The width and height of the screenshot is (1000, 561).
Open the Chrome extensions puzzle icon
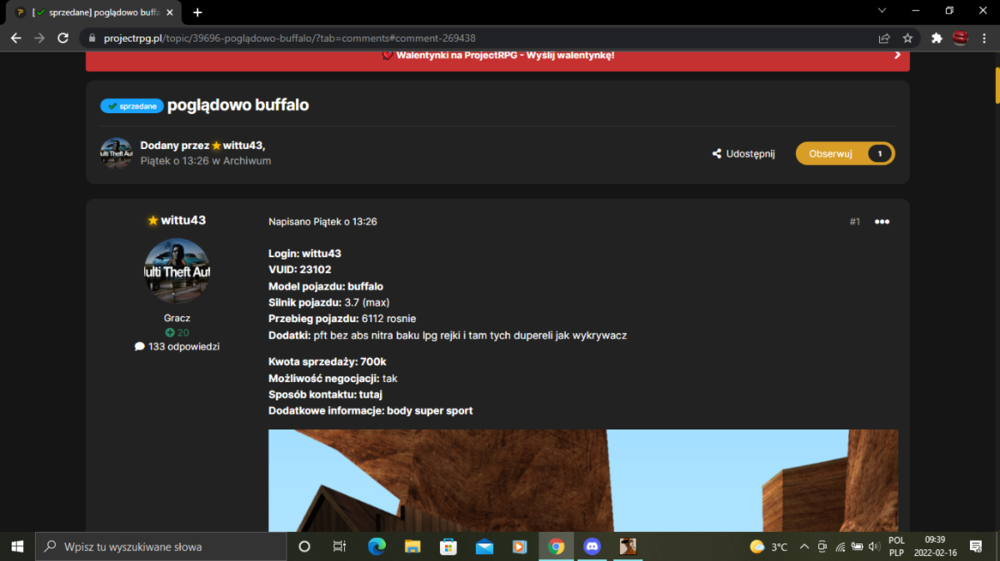[x=936, y=38]
